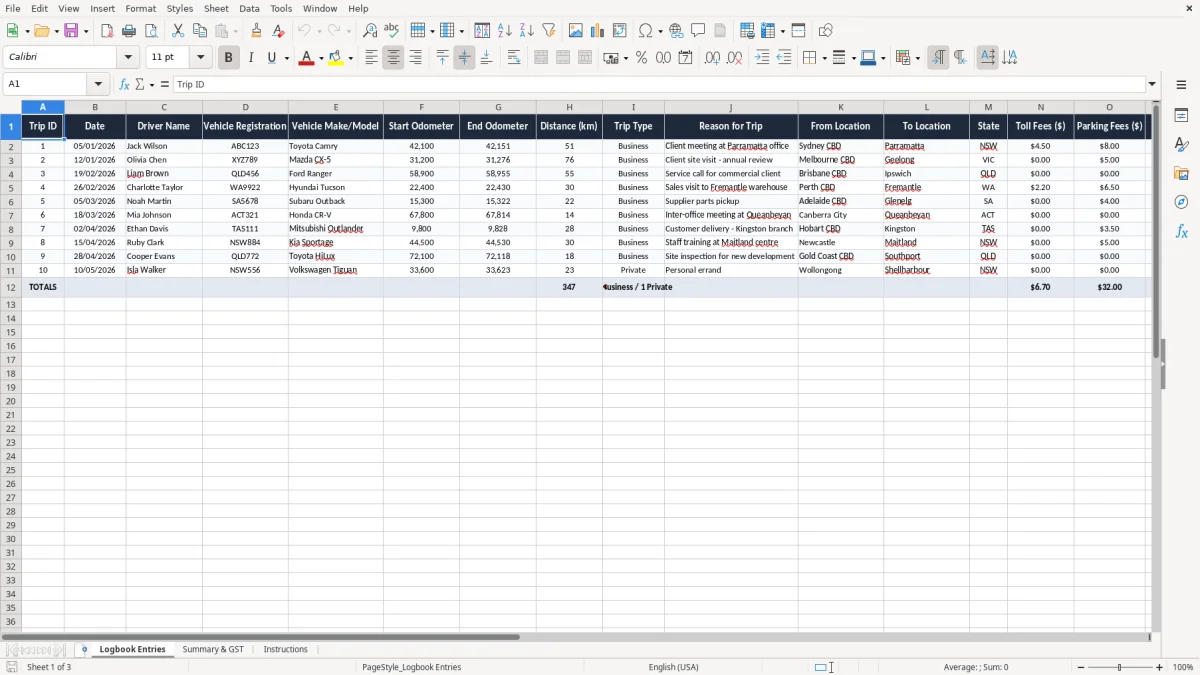Click the Format as Percent icon
The image size is (1200, 675).
click(641, 58)
